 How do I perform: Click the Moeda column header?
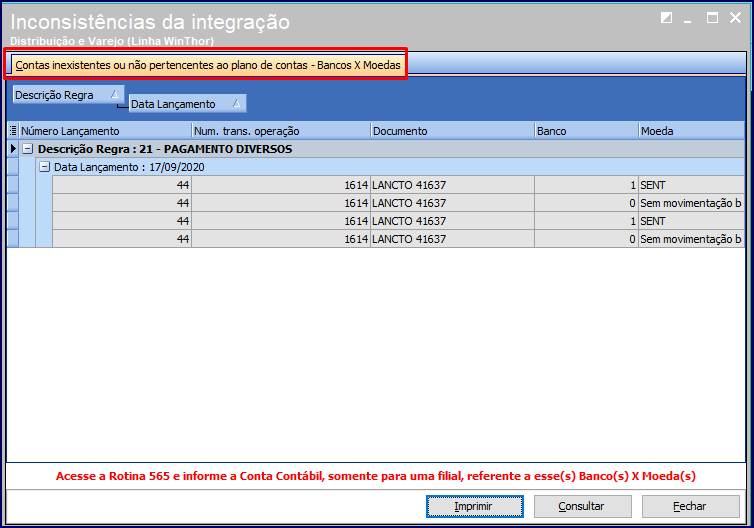click(691, 131)
